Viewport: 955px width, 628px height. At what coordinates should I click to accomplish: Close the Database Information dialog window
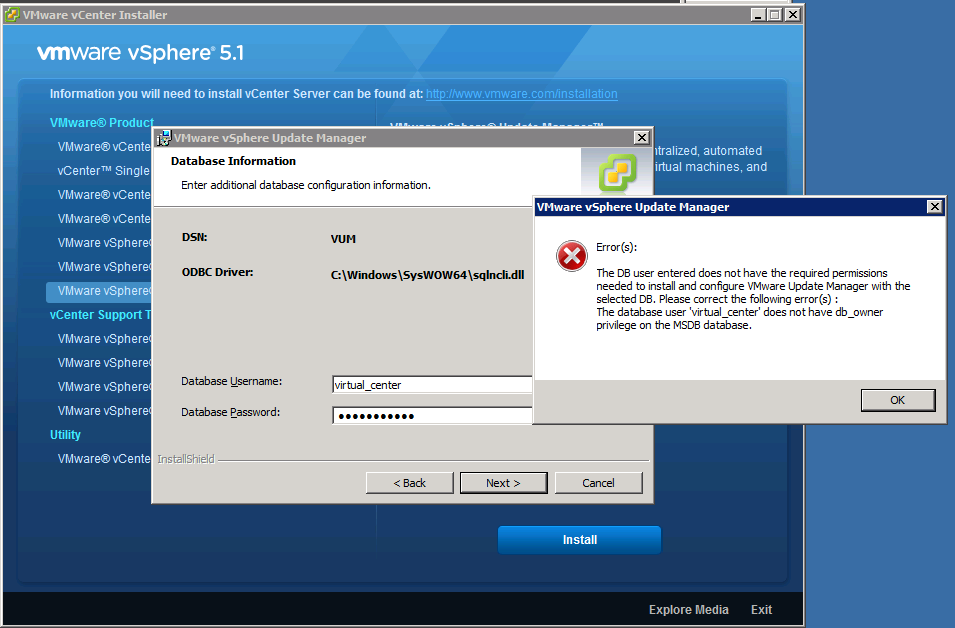[x=641, y=138]
